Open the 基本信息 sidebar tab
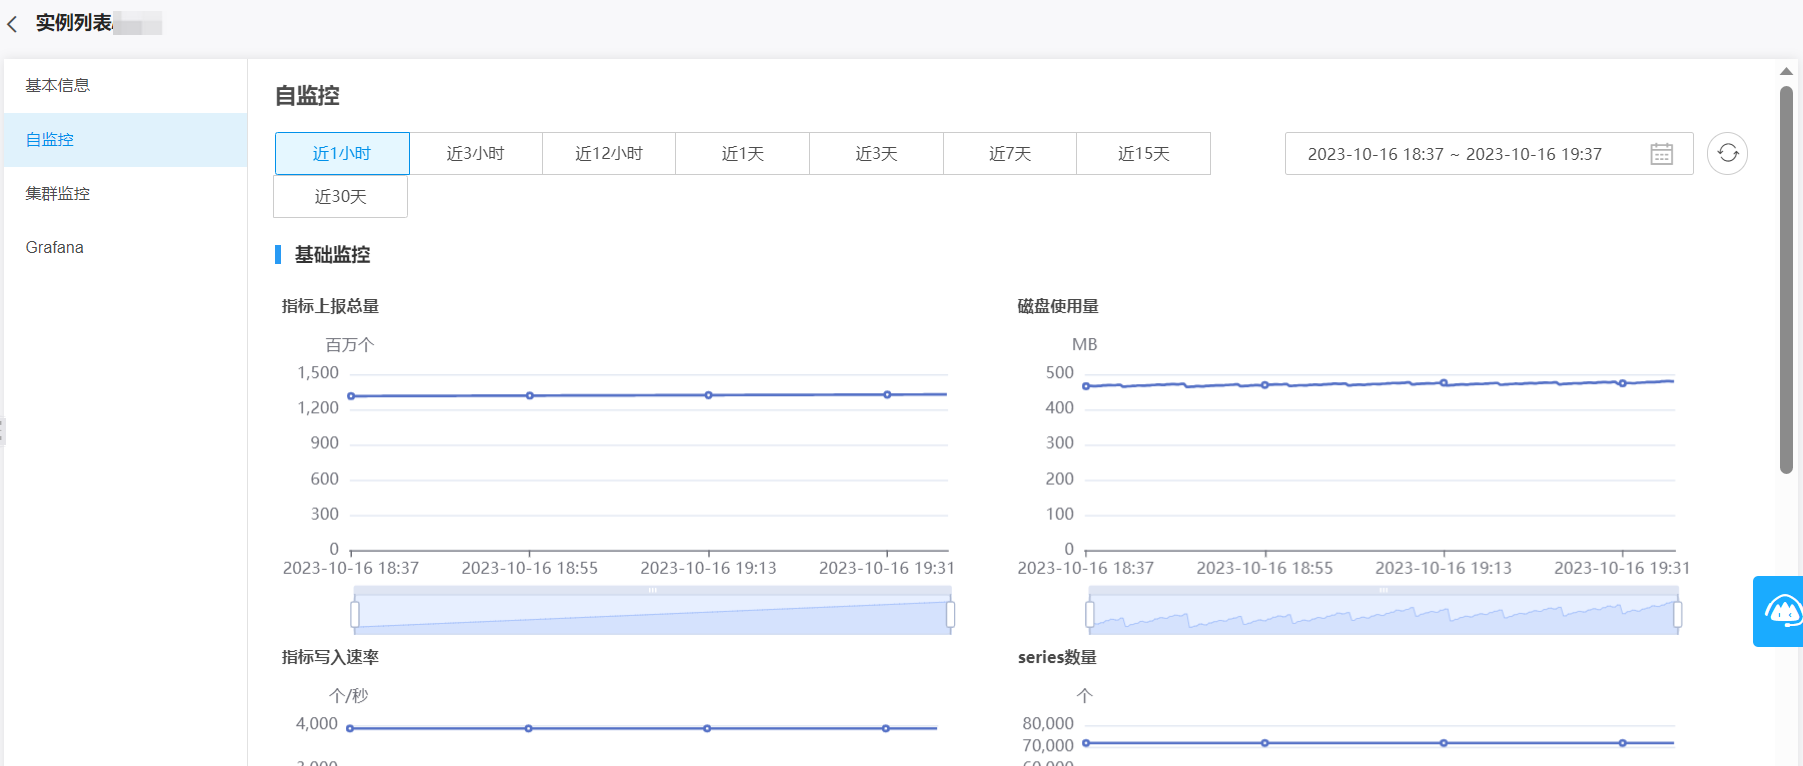 point(58,86)
